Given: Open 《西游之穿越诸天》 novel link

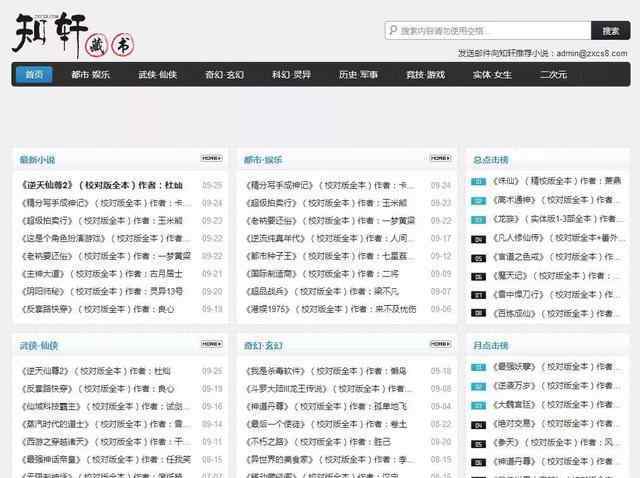Looking at the screenshot, I should [x=105, y=442].
